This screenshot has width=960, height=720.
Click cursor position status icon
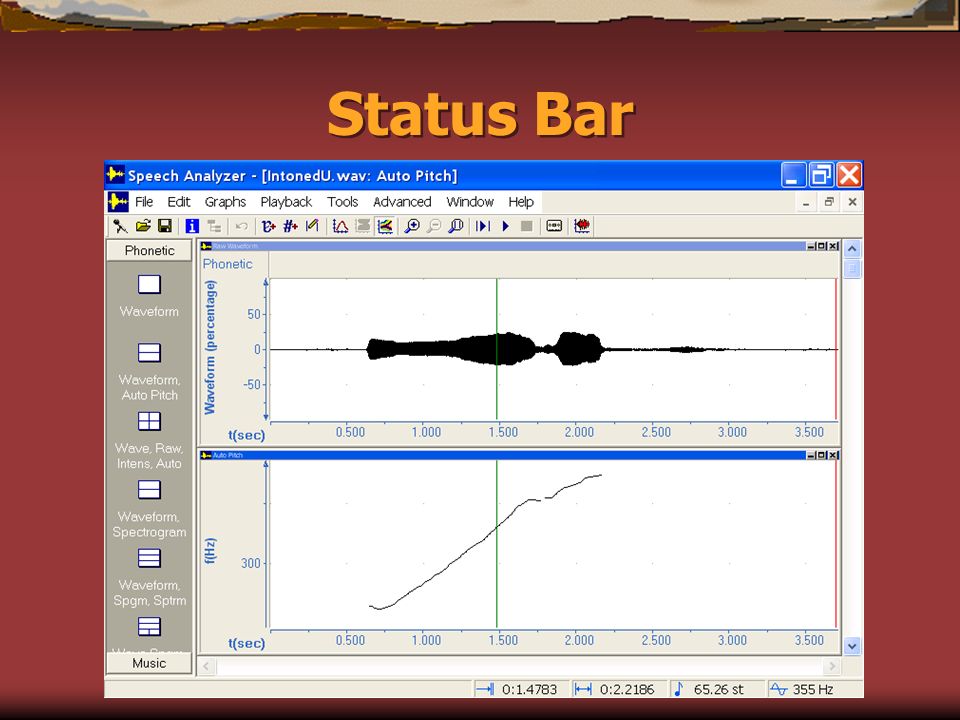[485, 689]
